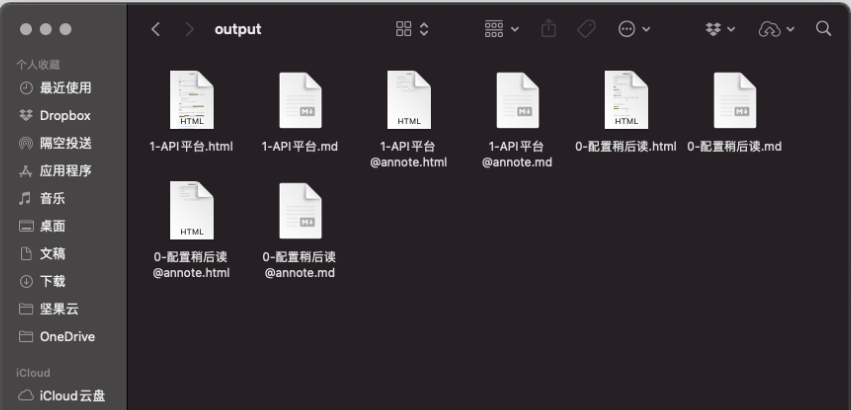Select the 0-配置稍后读.html file icon
The width and height of the screenshot is (851, 410).
(626, 100)
